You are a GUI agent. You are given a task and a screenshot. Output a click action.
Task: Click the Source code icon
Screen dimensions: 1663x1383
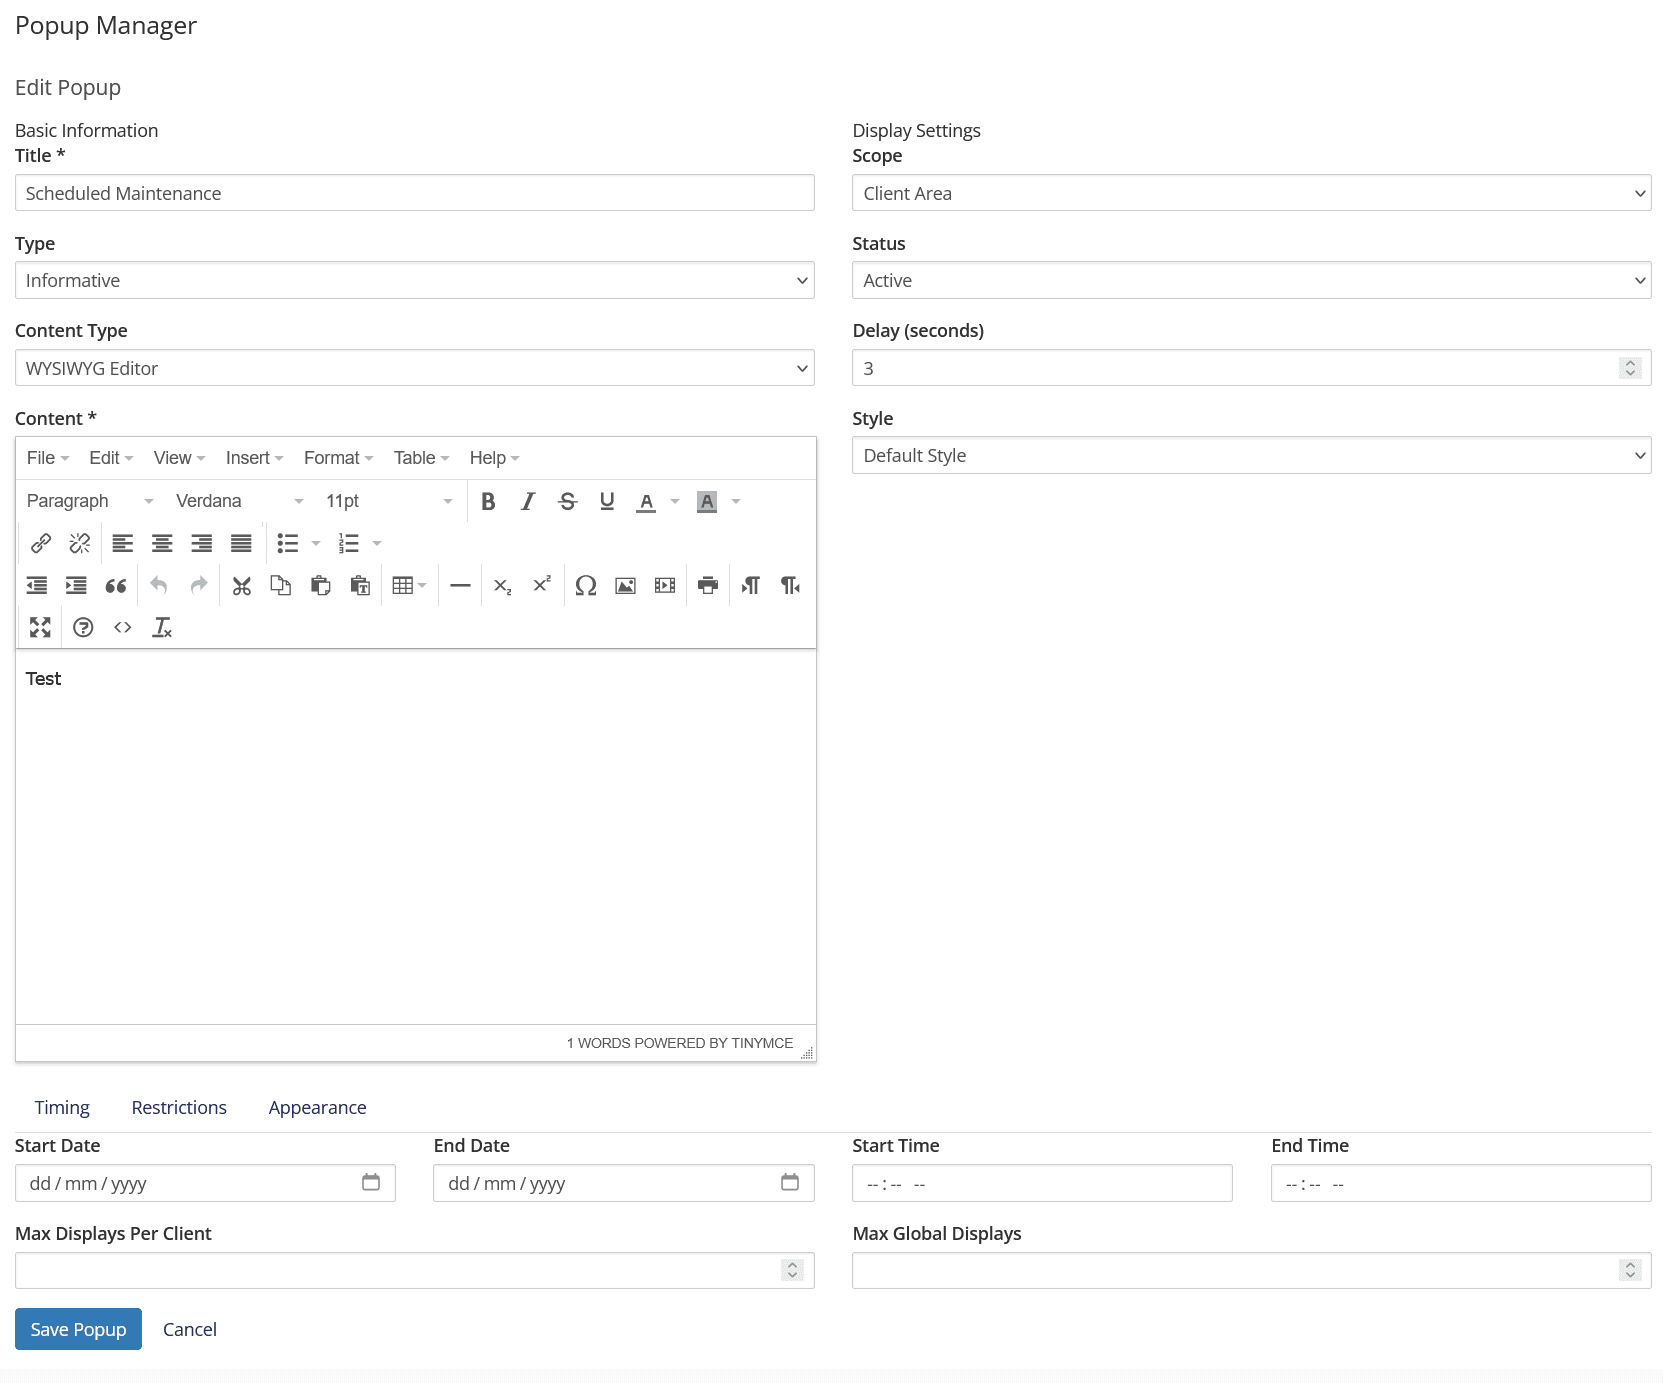(x=123, y=627)
